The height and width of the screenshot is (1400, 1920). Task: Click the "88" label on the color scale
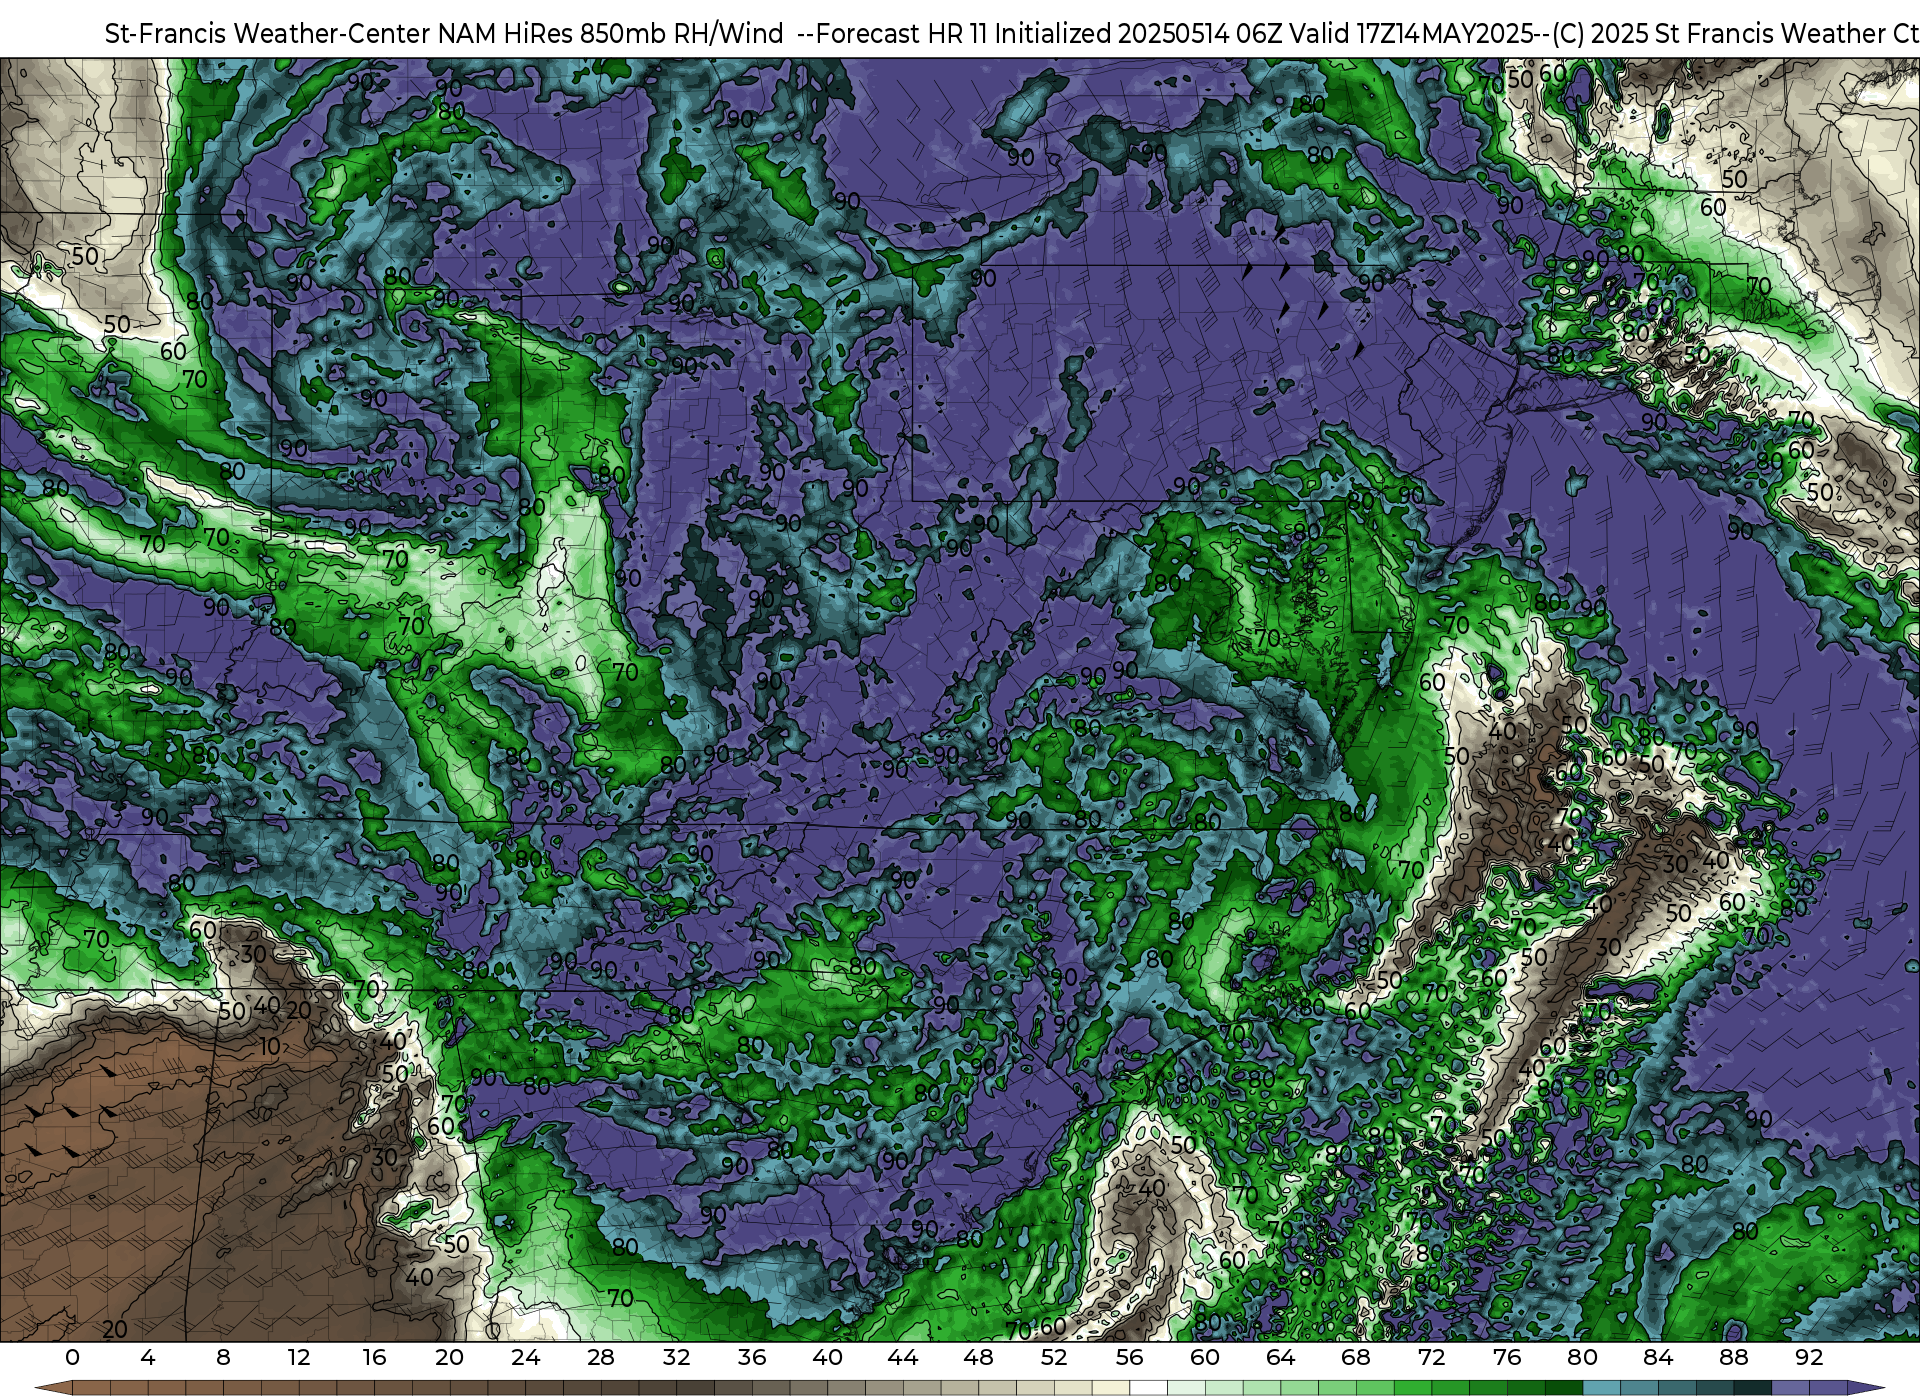tap(1733, 1358)
